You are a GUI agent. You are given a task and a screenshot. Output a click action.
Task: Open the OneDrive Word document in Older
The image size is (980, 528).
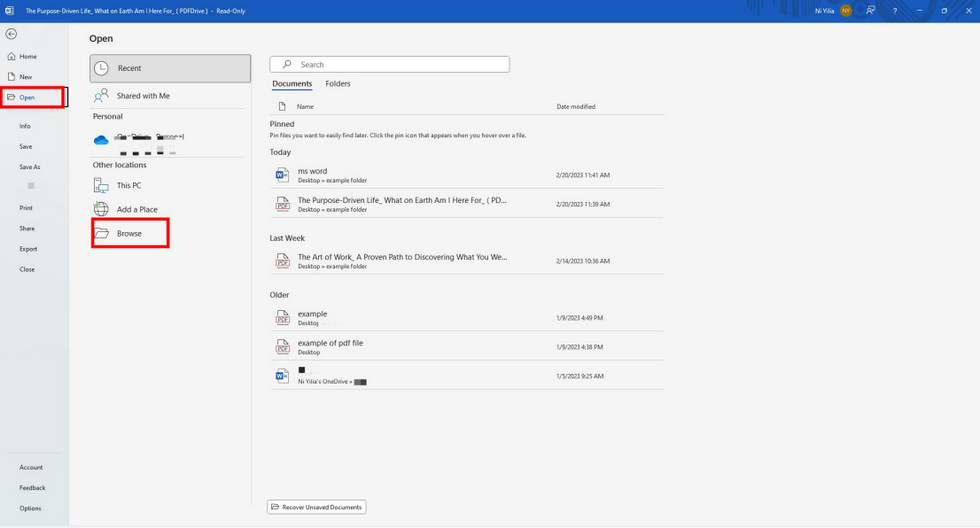466,376
